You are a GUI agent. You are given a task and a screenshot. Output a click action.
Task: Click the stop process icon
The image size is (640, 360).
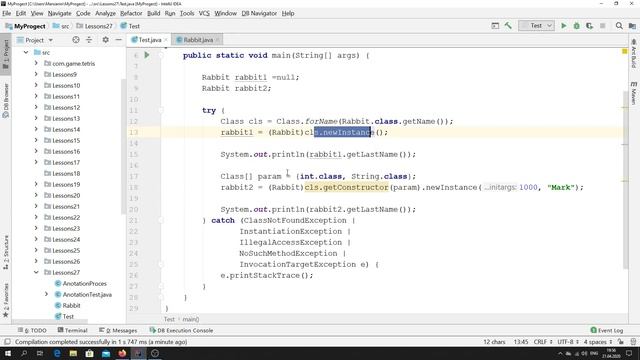pos(602,26)
